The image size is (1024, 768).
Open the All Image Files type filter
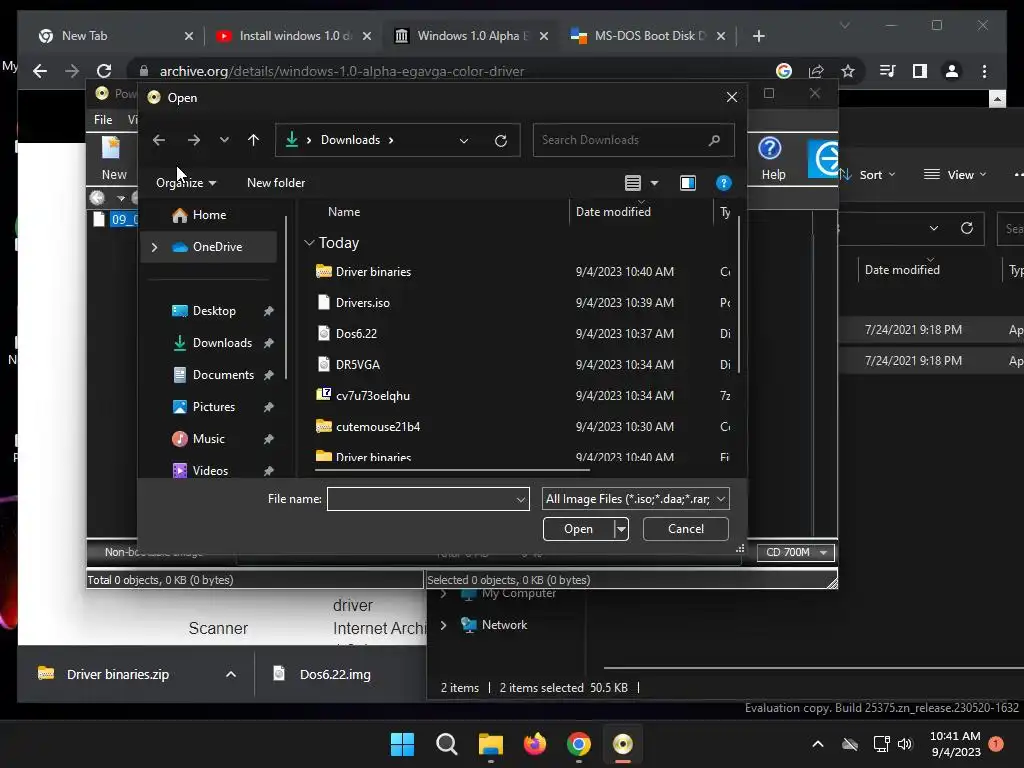tap(635, 499)
